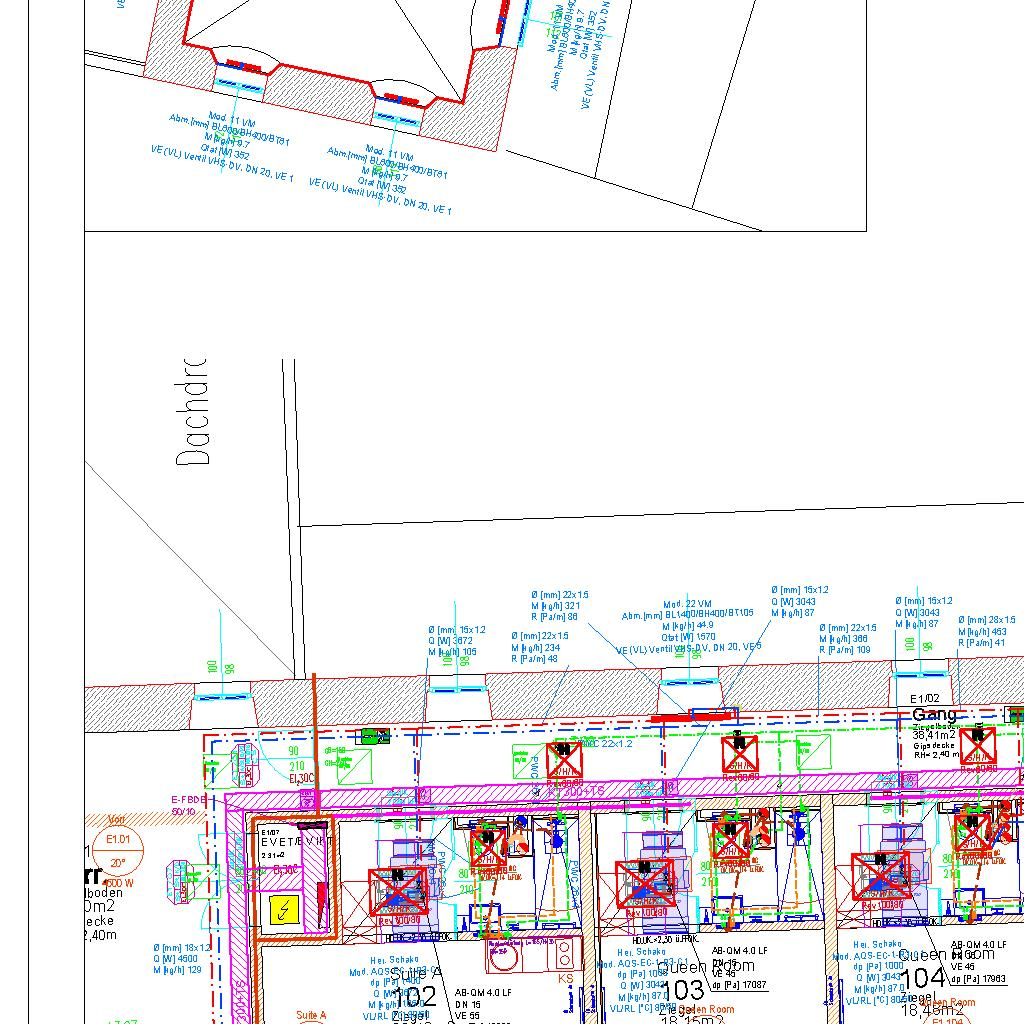This screenshot has height=1024, width=1024.
Task: Select room number 102
Action: coord(415,997)
